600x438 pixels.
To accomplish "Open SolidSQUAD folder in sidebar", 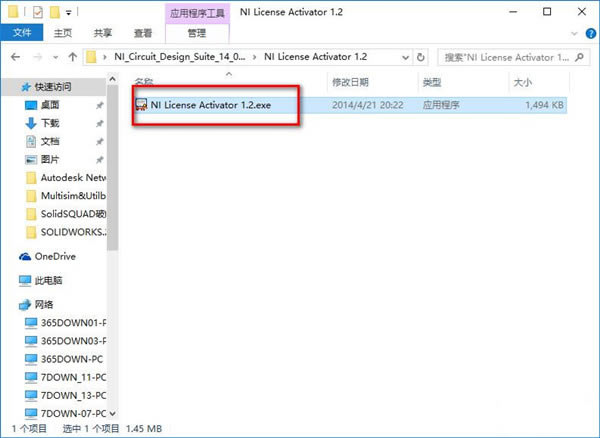I will click(x=73, y=214).
